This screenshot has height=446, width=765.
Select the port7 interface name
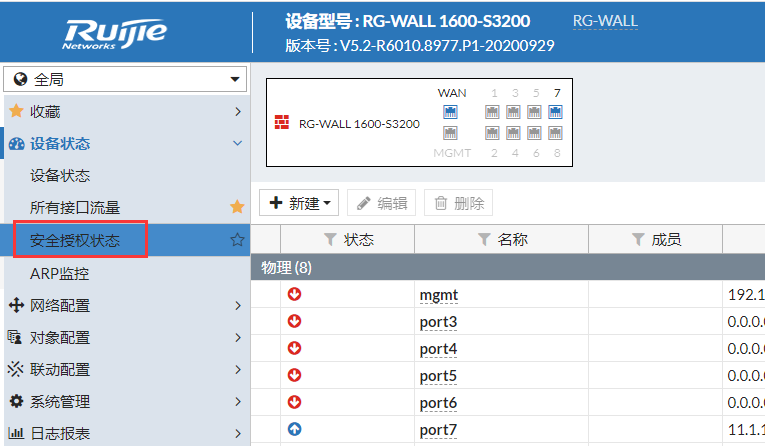click(x=438, y=430)
